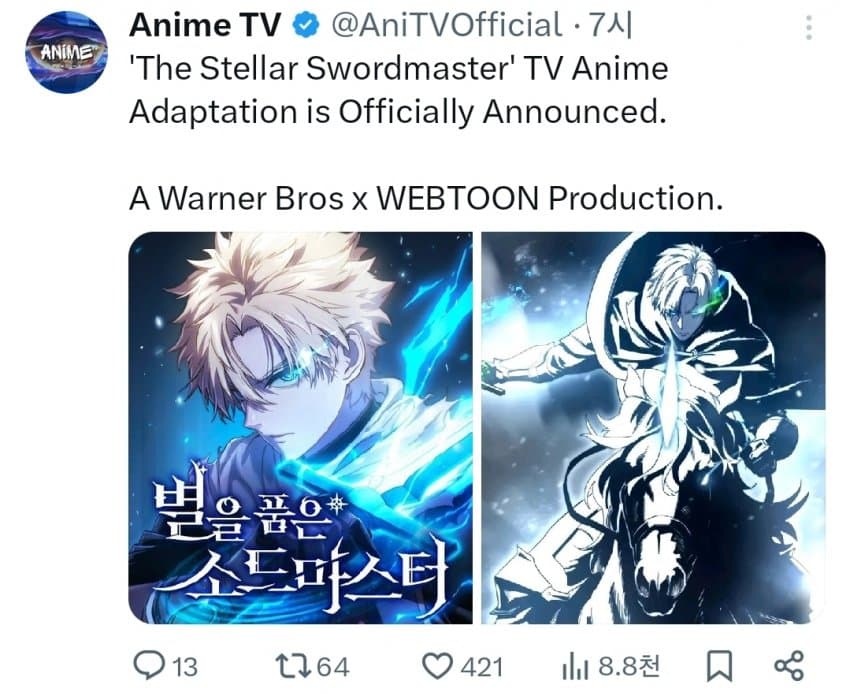Open the @AniTVOfficial handle link
850x695 pixels.
tap(446, 25)
